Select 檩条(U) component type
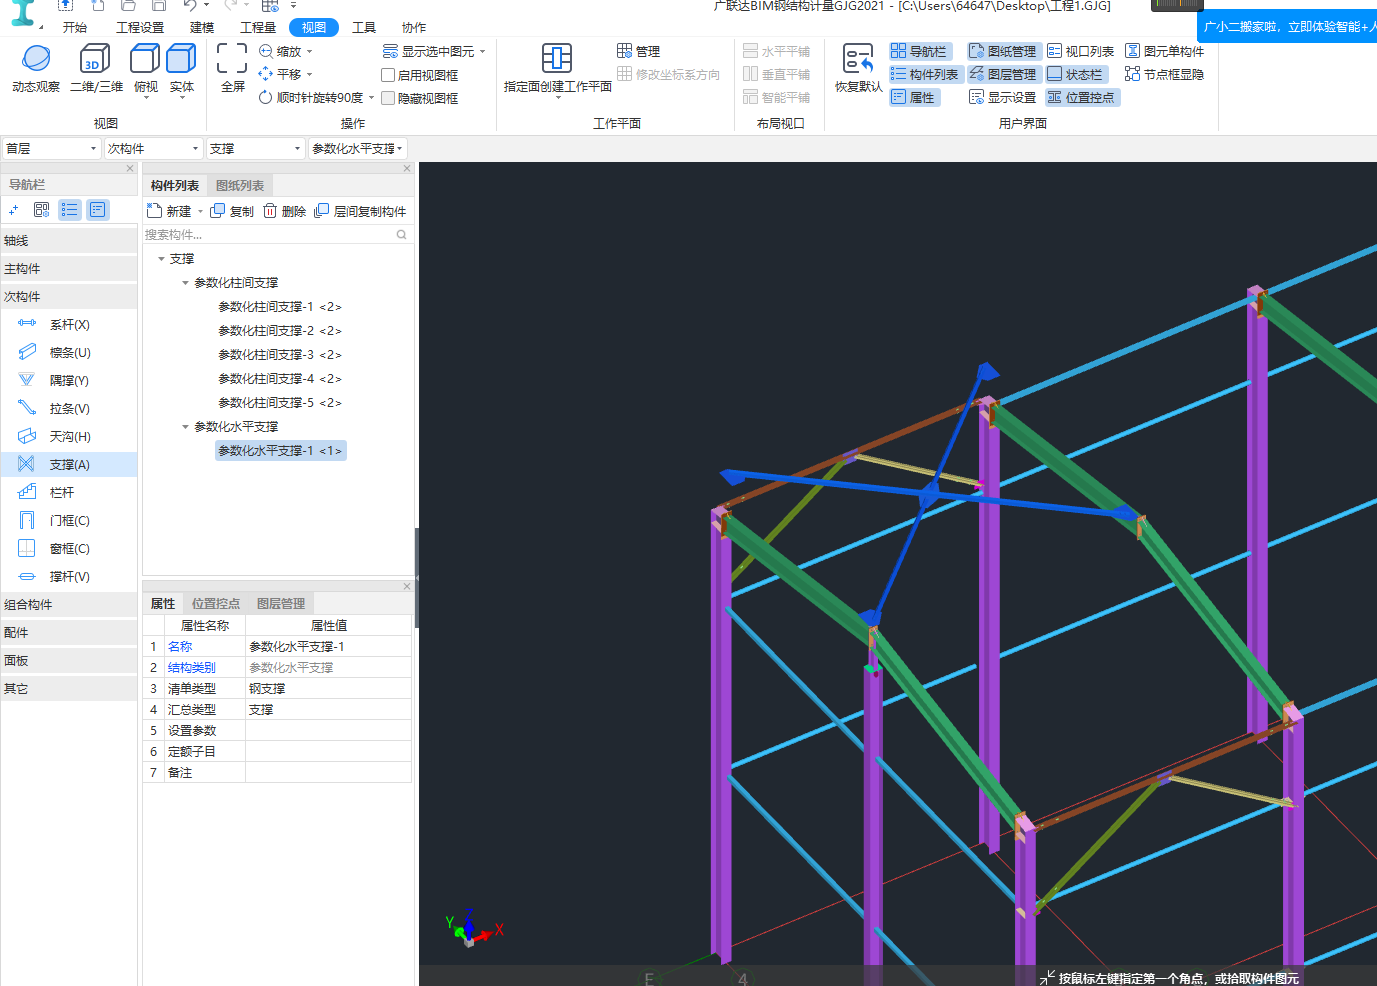1377x986 pixels. point(69,353)
